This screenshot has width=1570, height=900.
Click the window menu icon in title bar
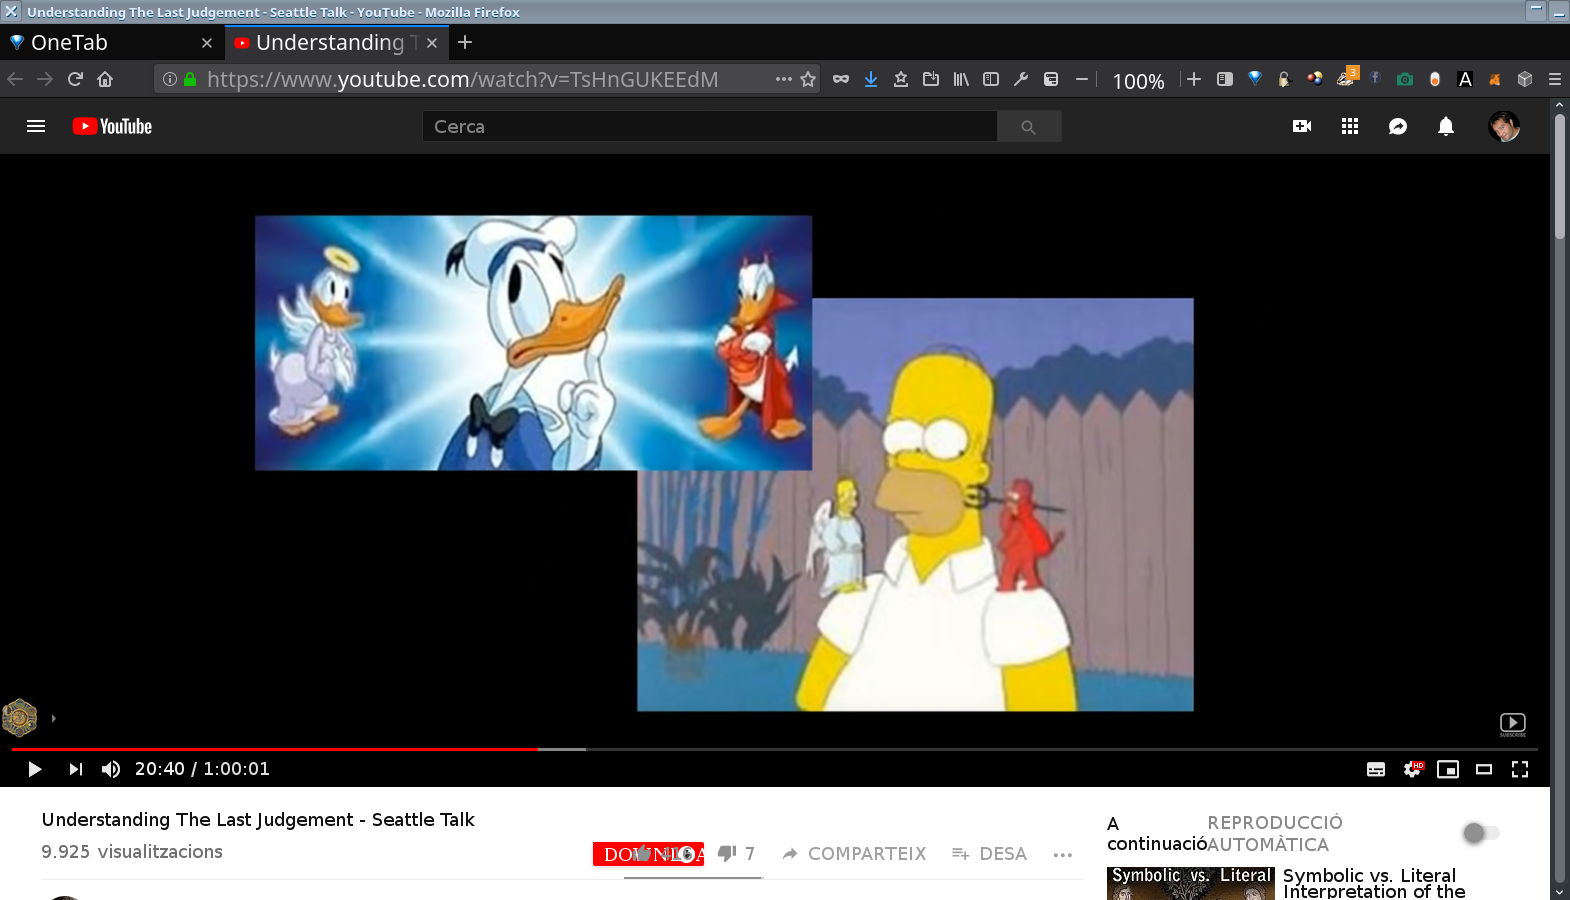(x=11, y=11)
